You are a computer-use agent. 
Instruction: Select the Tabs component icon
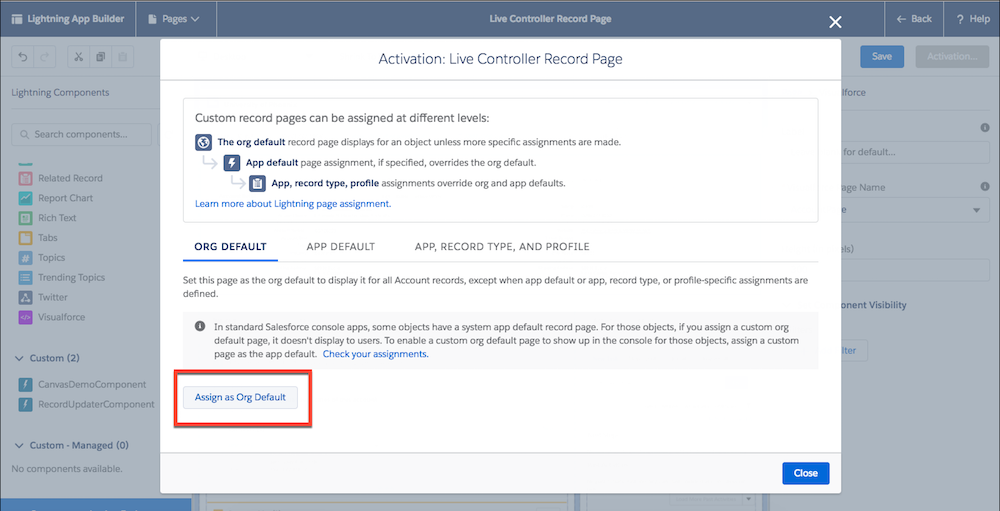coord(26,237)
